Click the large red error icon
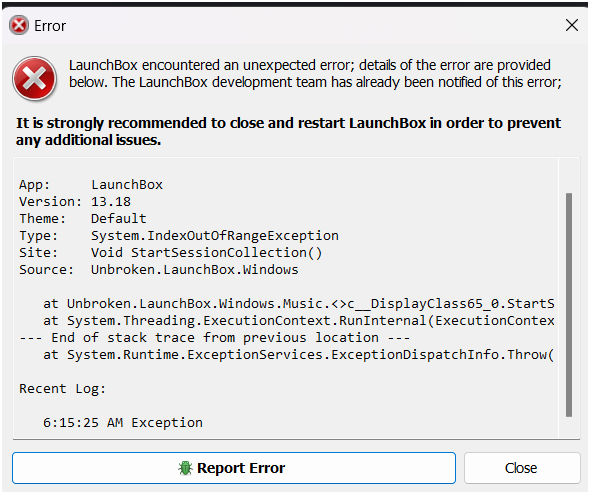Viewport: 590px width, 494px height. [35, 79]
